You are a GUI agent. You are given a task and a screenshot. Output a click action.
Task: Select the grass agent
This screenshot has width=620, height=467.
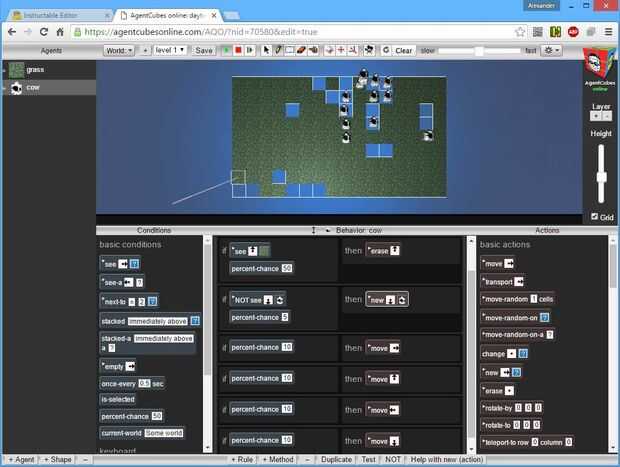click(49, 70)
